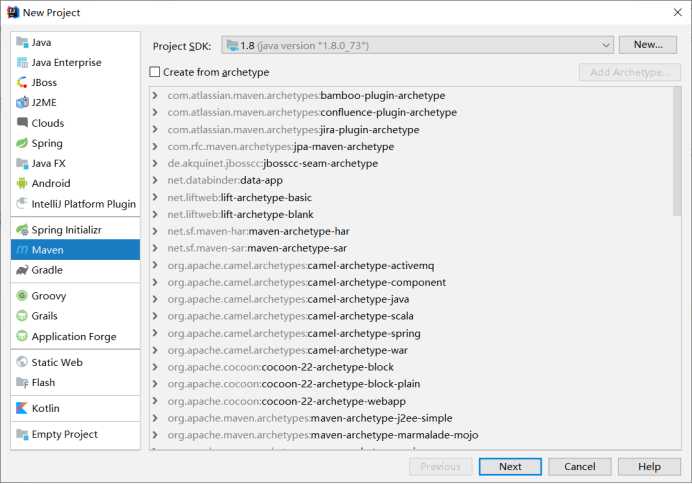Select the Java Enterprise label

click(66, 63)
